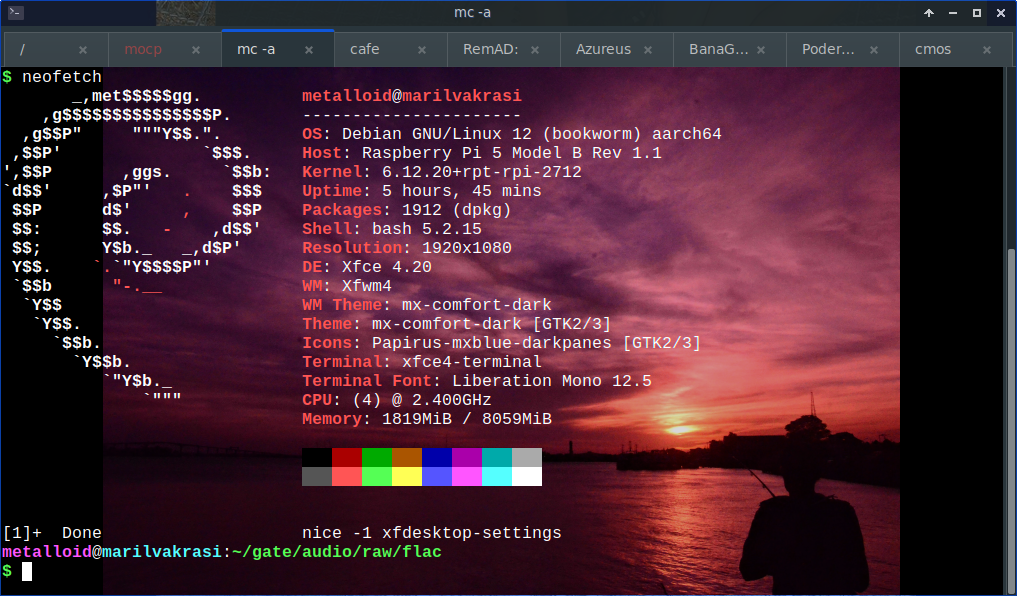Close the Azureus tab
This screenshot has height=596, width=1017.
(x=648, y=50)
